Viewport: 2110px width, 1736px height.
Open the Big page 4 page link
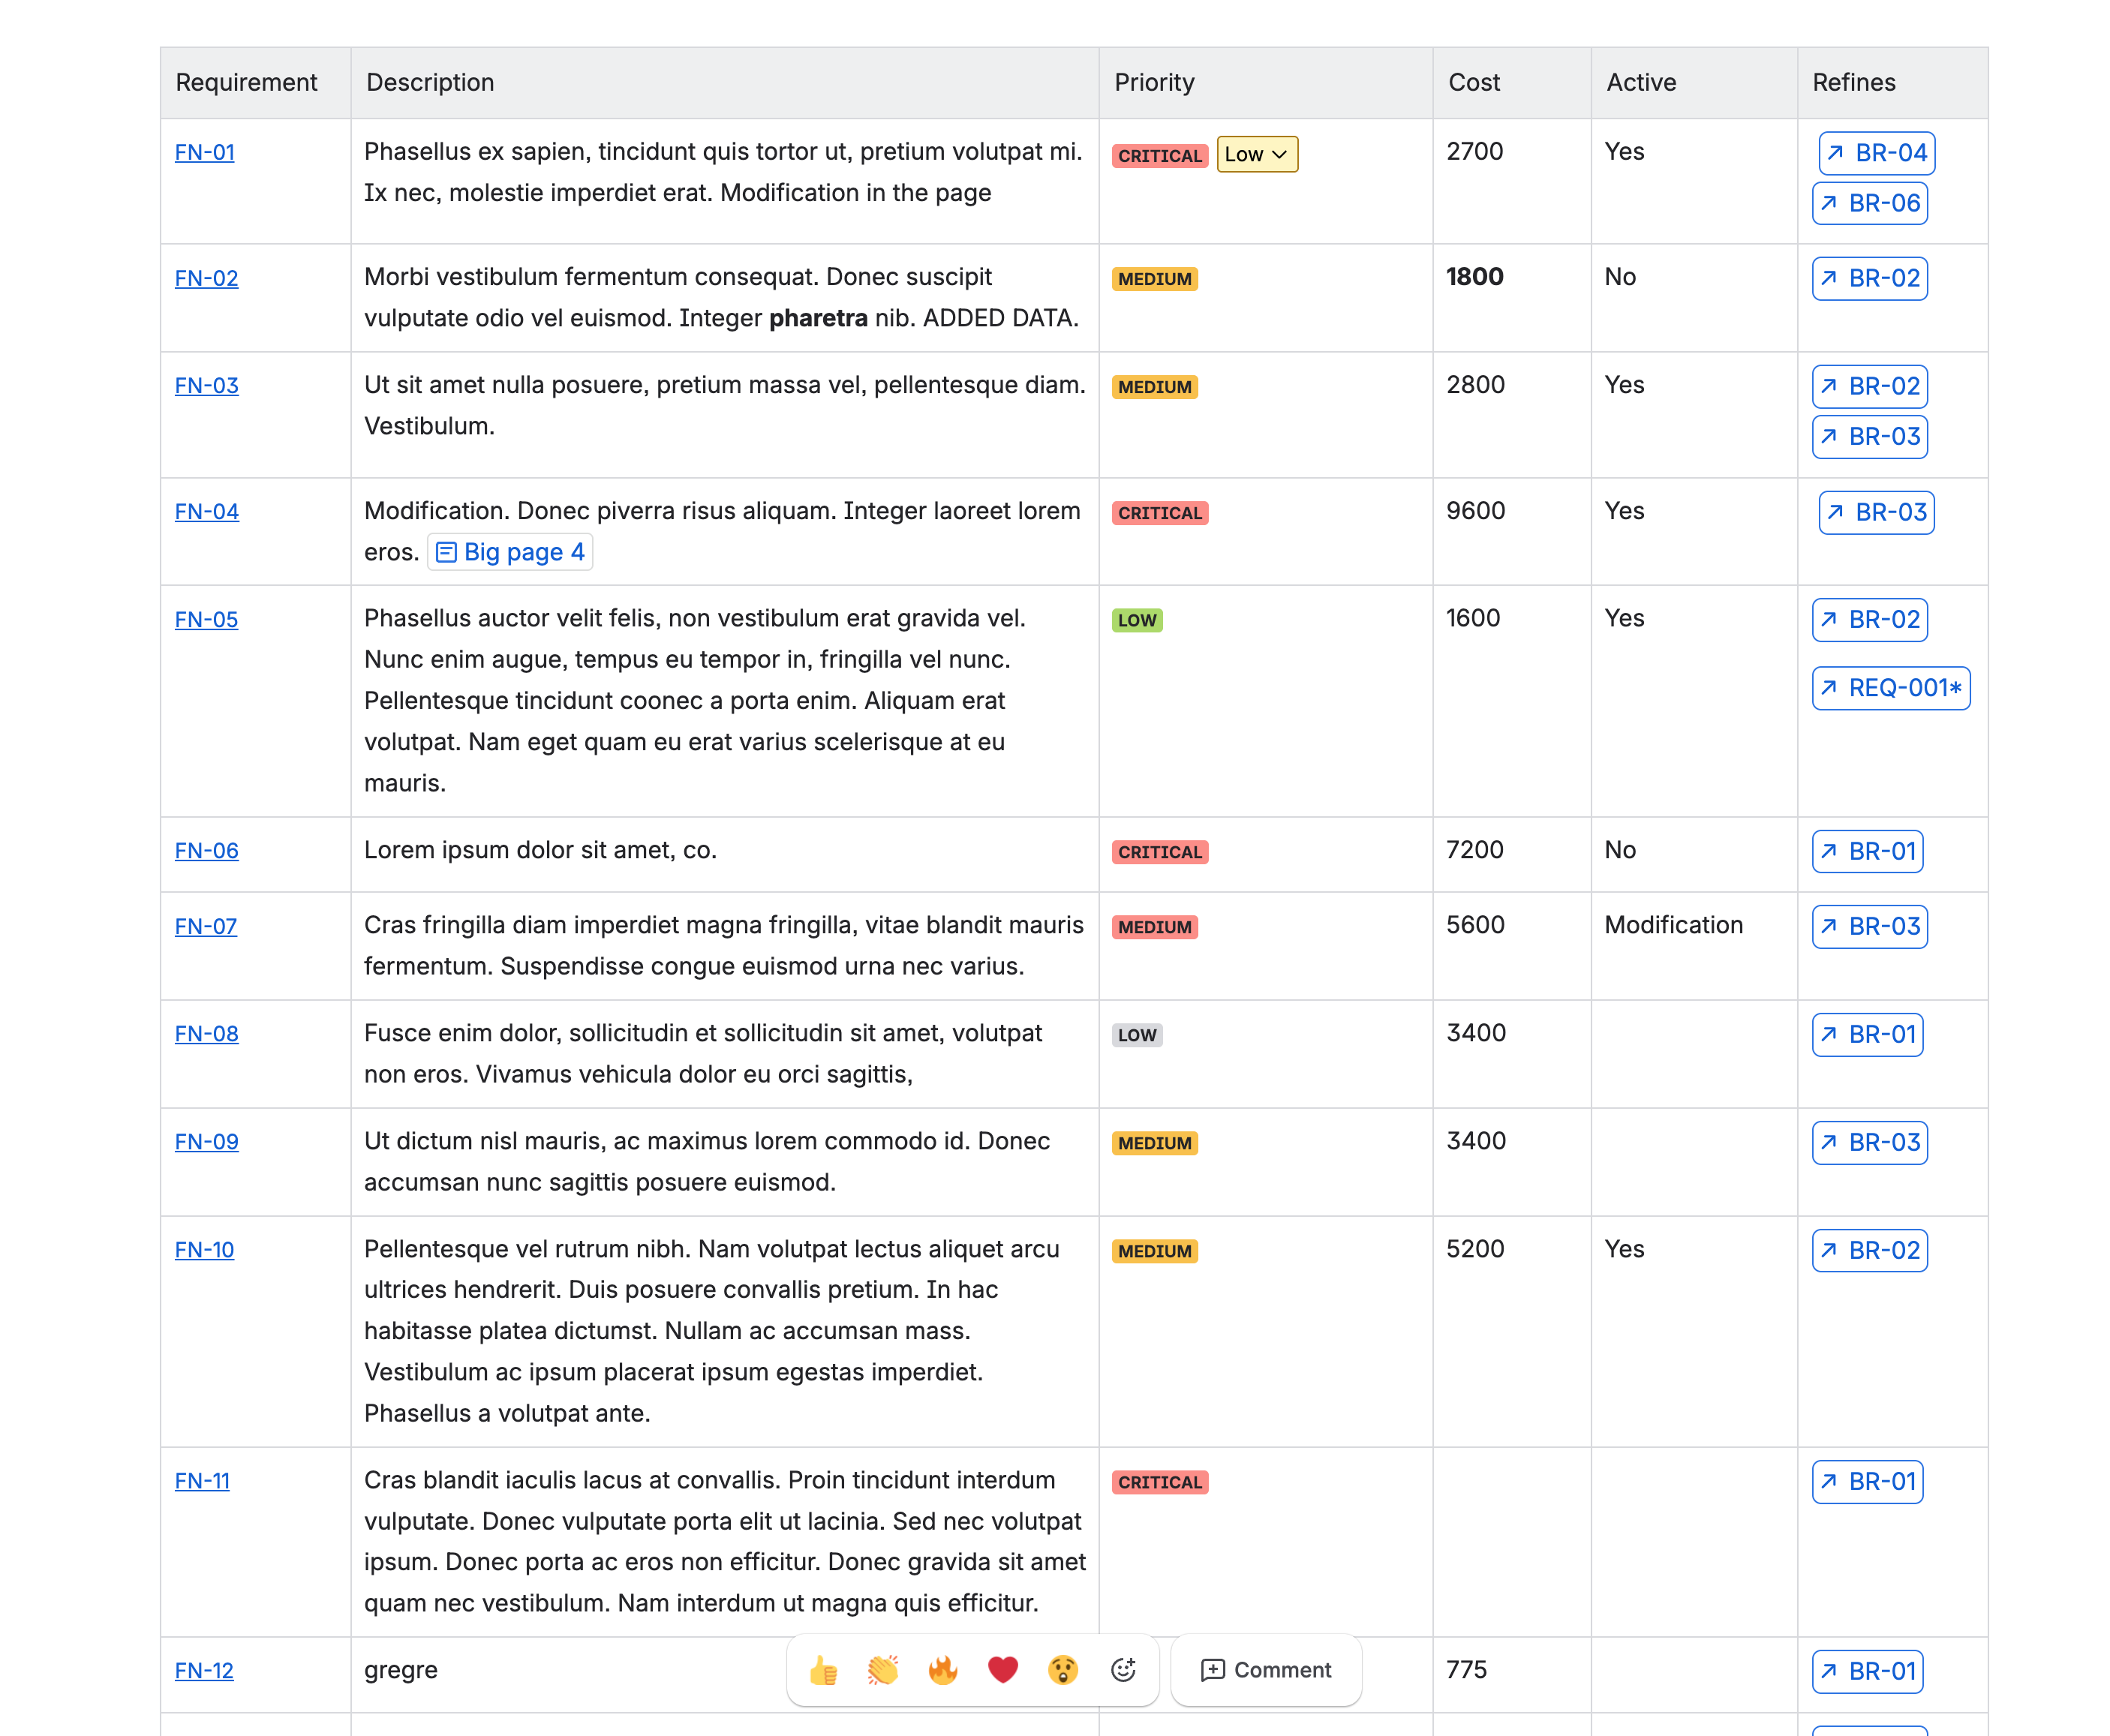click(x=510, y=552)
